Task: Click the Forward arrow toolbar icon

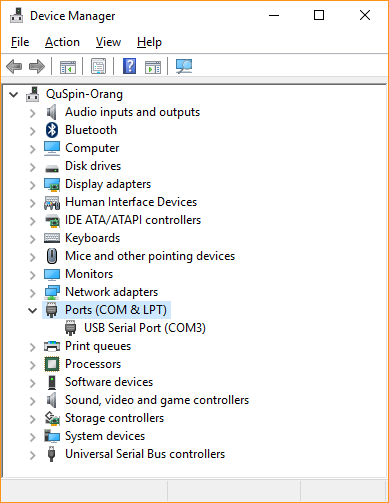Action: (x=37, y=66)
